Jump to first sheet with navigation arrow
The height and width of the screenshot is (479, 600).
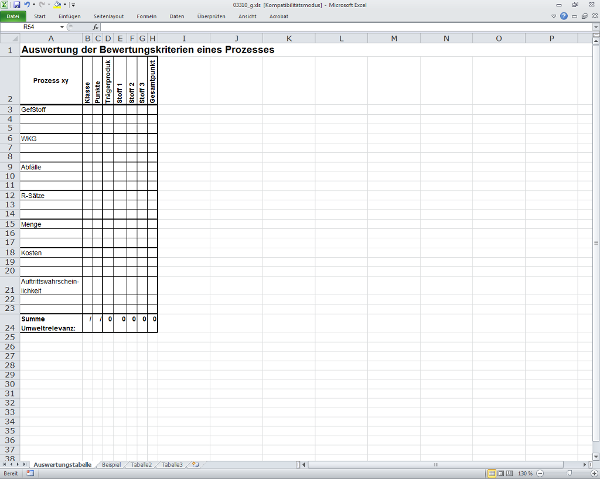point(5,465)
